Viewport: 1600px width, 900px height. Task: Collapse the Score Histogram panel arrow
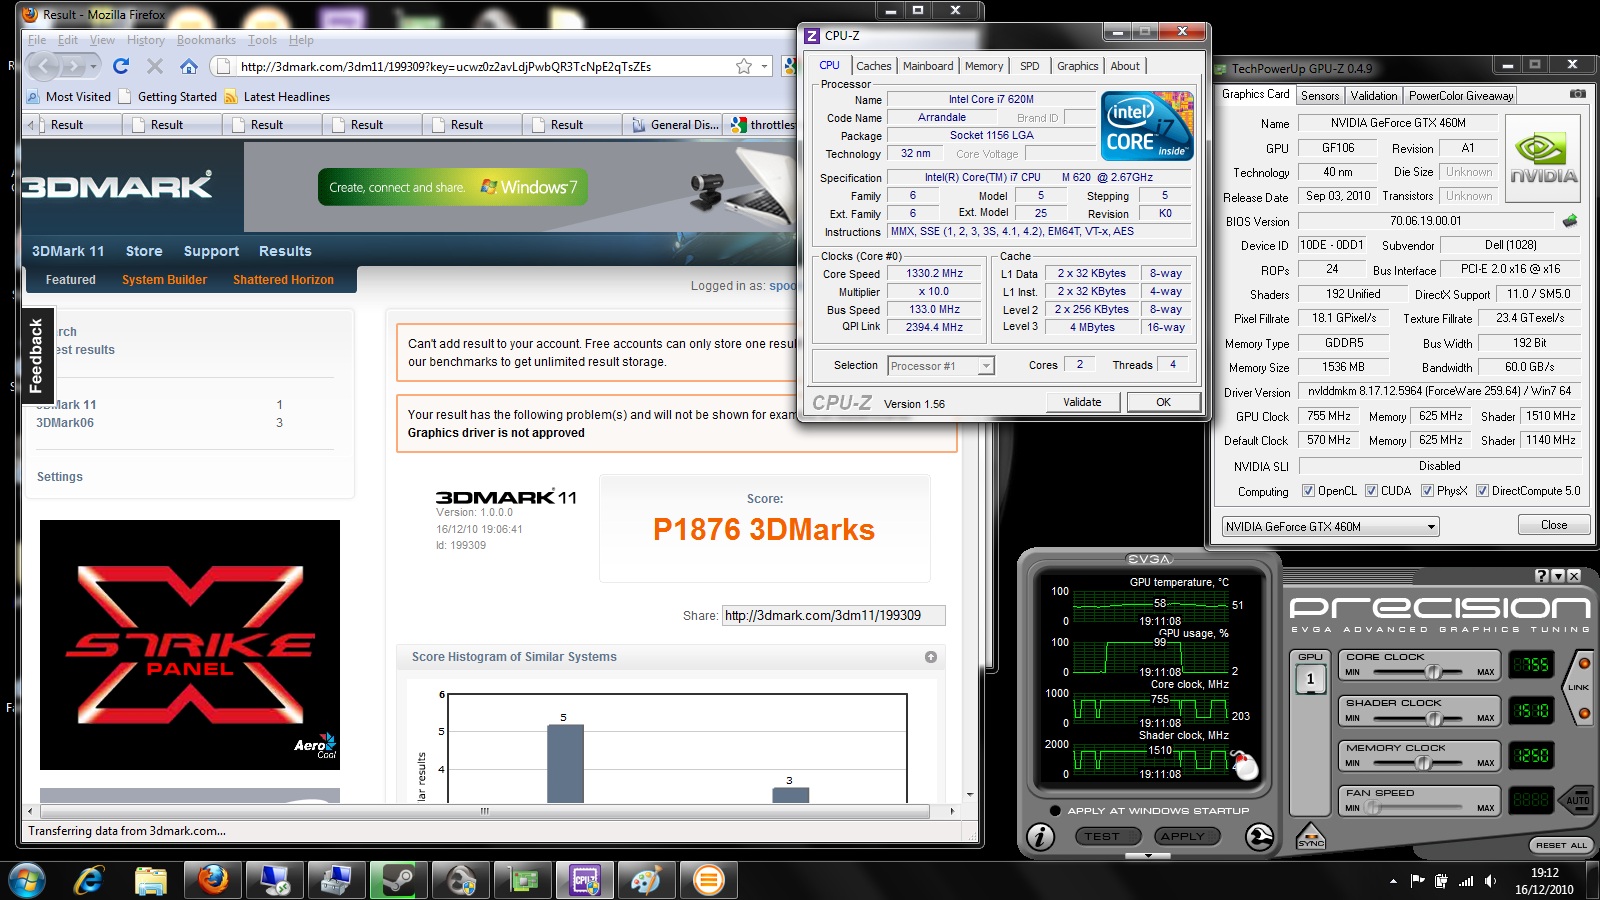tap(931, 657)
